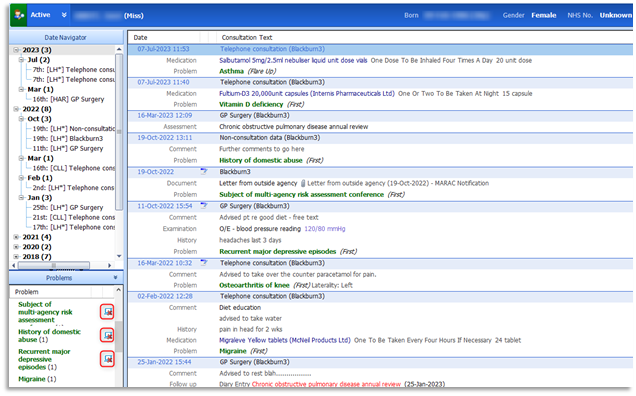Collapse the 2023 Mar (1) node above GP Surgery [HAR]
Viewport: 636px width, 396px height.
(x=21, y=89)
